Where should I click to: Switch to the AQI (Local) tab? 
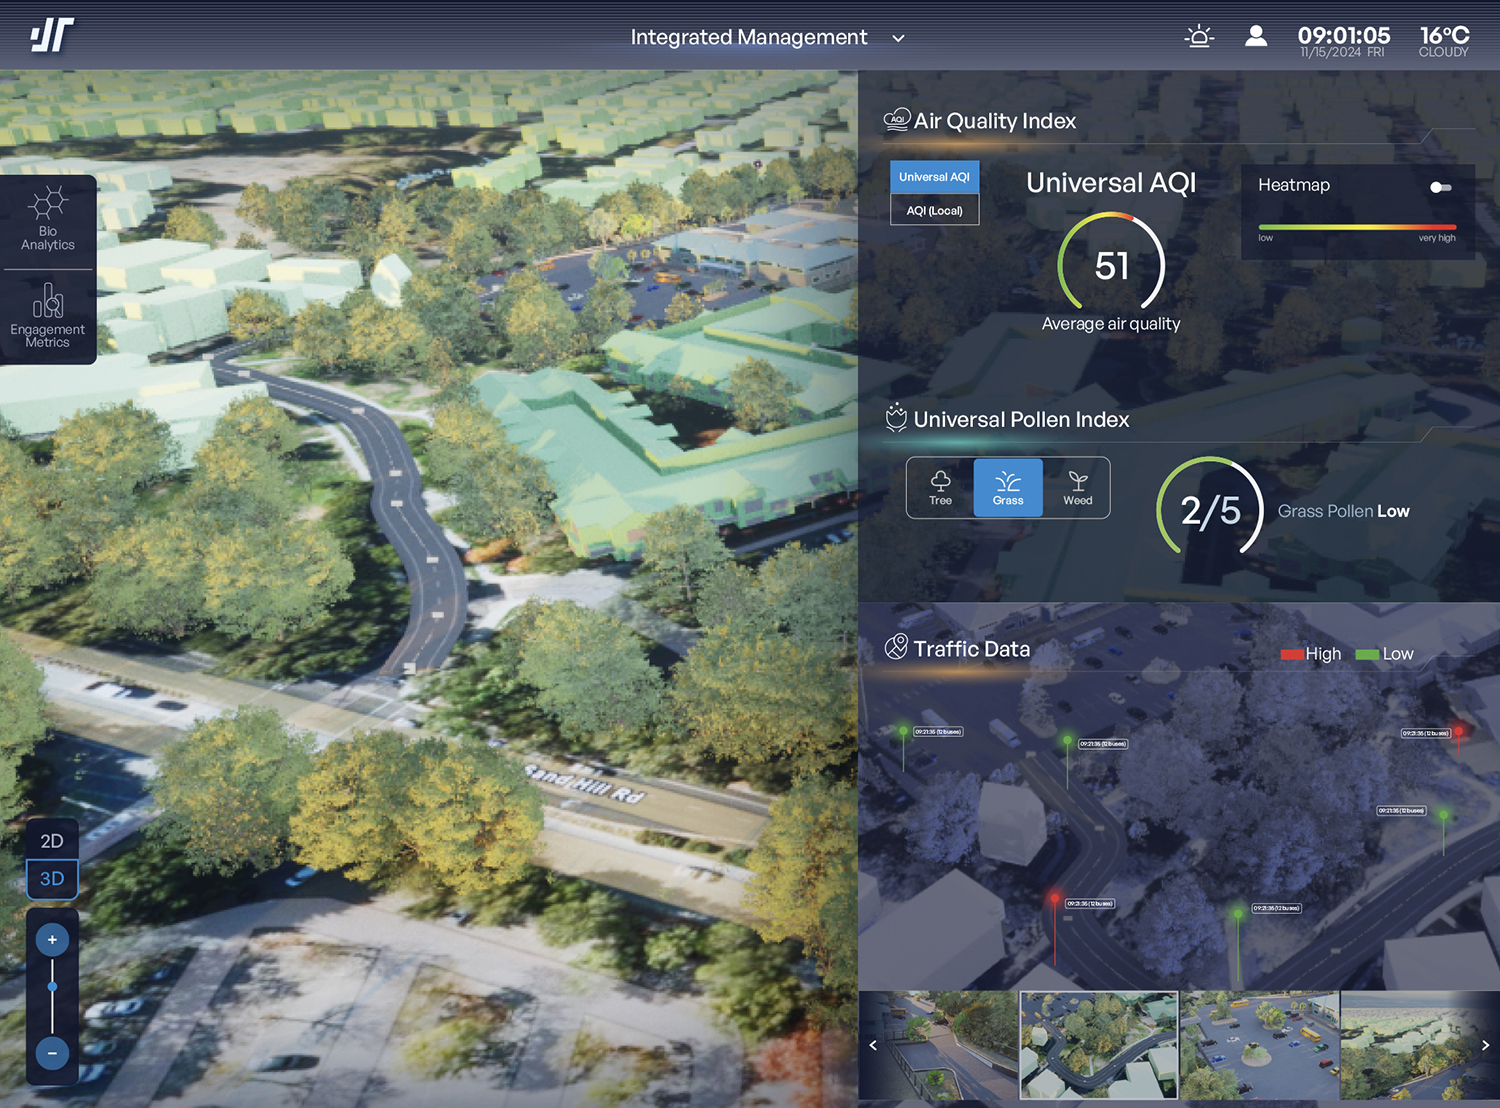[x=934, y=209]
